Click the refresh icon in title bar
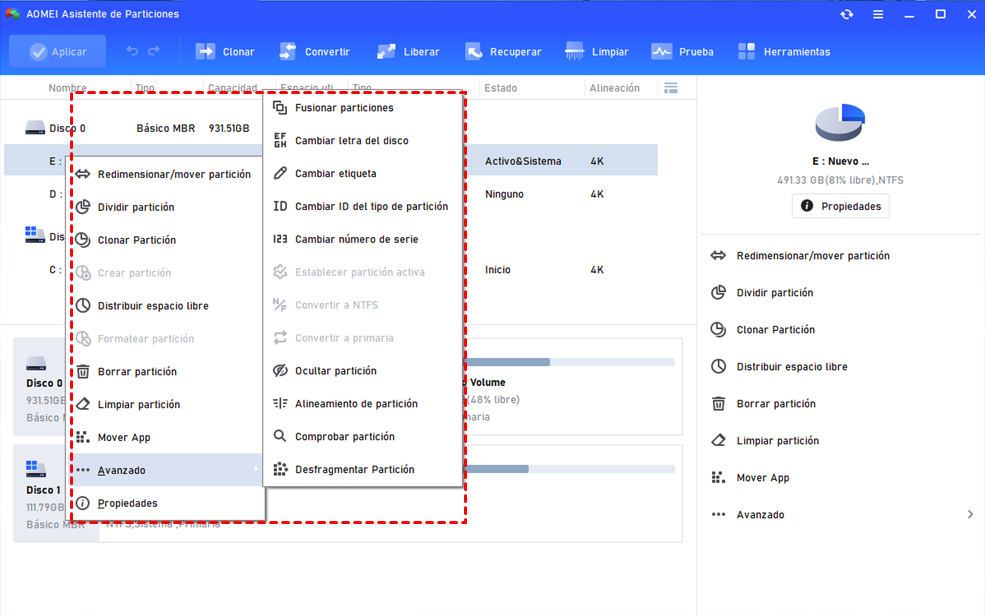 pyautogui.click(x=847, y=14)
